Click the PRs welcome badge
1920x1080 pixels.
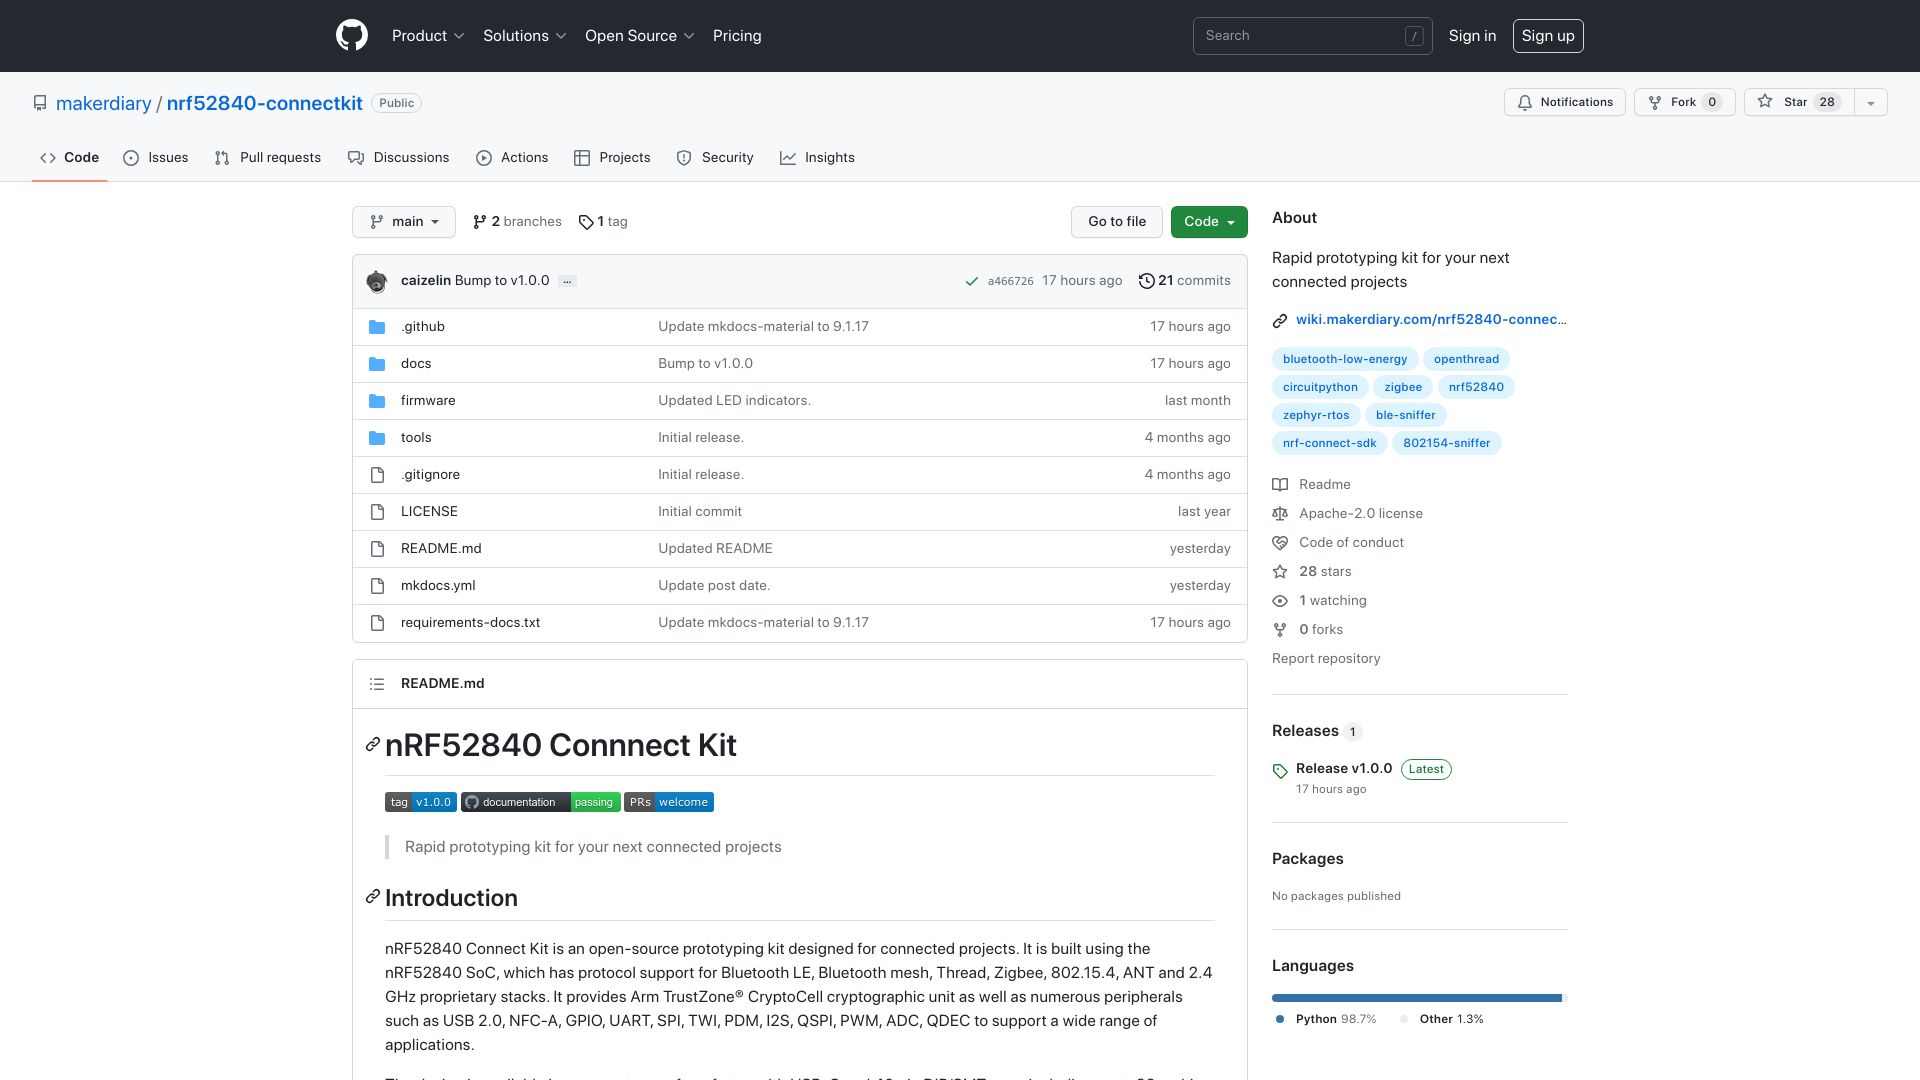(669, 802)
